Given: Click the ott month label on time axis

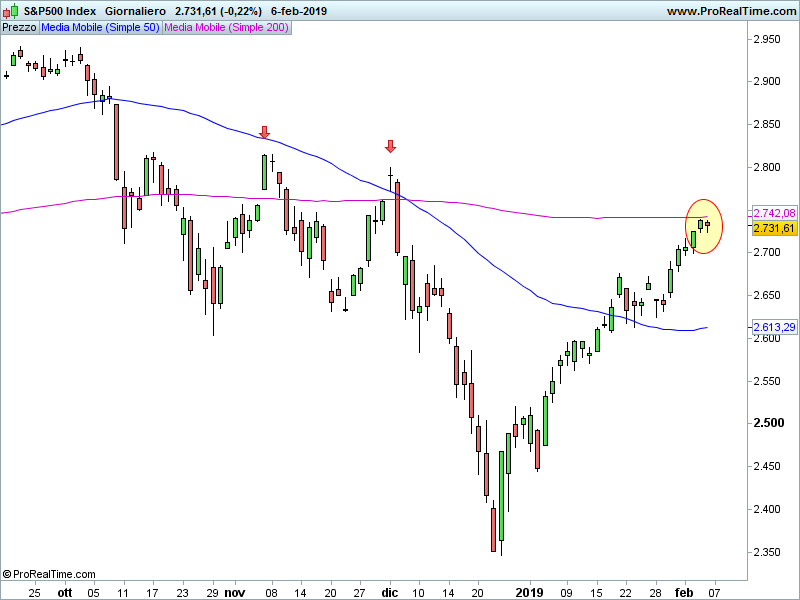Looking at the screenshot, I should tap(65, 593).
